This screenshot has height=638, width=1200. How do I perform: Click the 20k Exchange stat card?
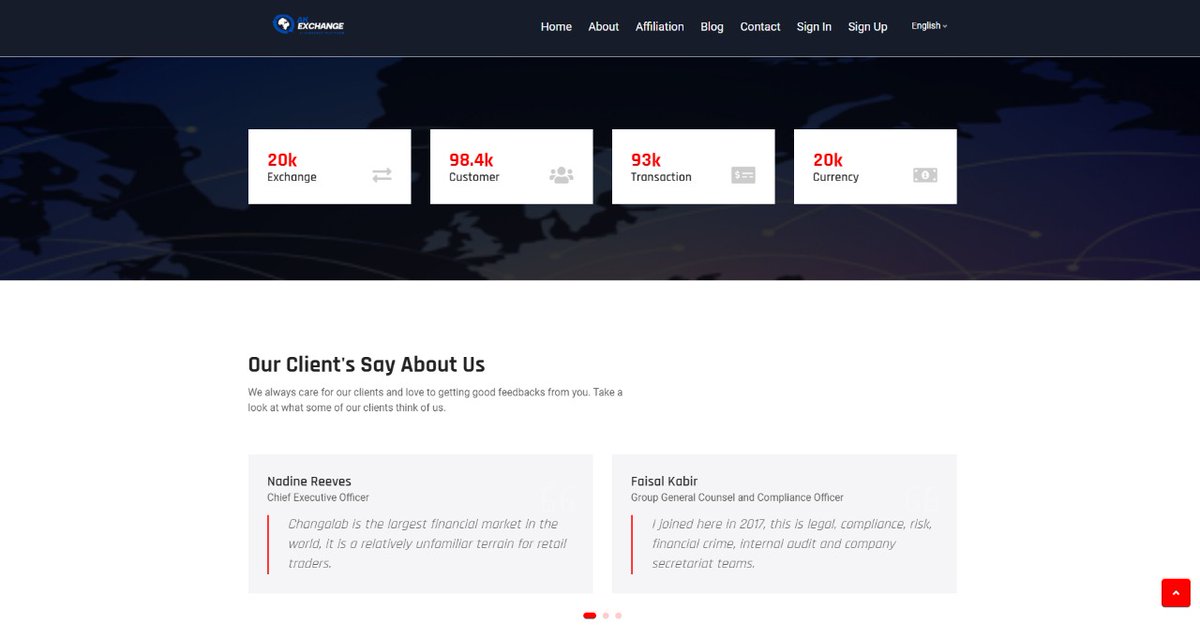pos(329,167)
